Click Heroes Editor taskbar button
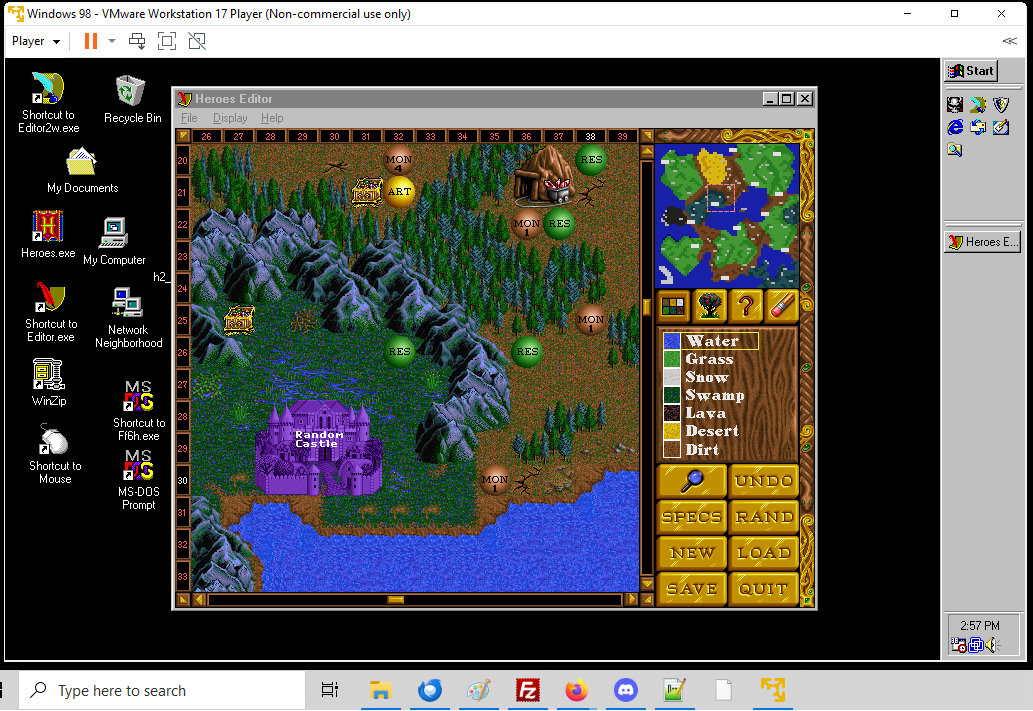 (982, 242)
